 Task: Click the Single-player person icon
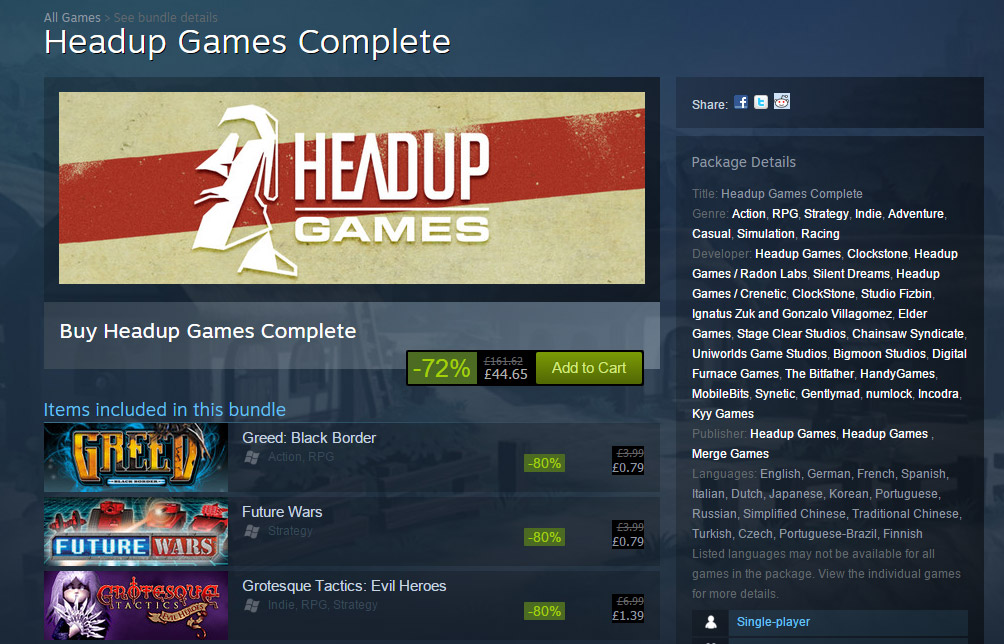coord(710,622)
